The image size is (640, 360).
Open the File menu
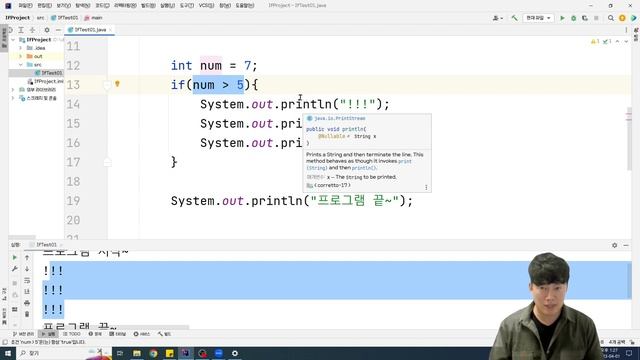coord(25,6)
